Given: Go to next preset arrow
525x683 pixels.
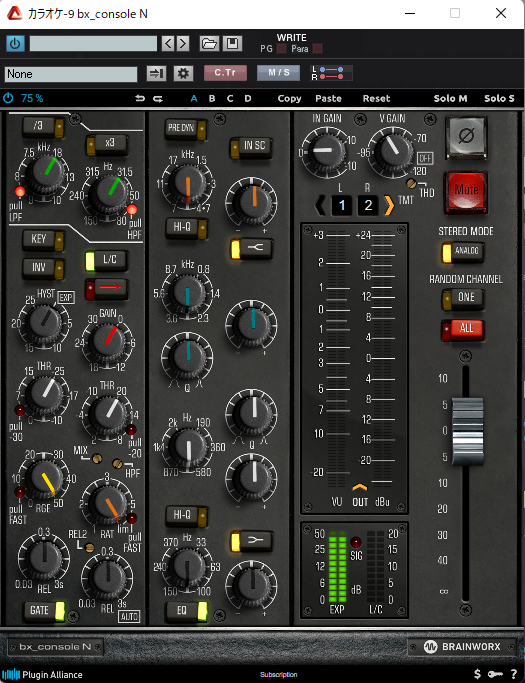Looking at the screenshot, I should 183,44.
